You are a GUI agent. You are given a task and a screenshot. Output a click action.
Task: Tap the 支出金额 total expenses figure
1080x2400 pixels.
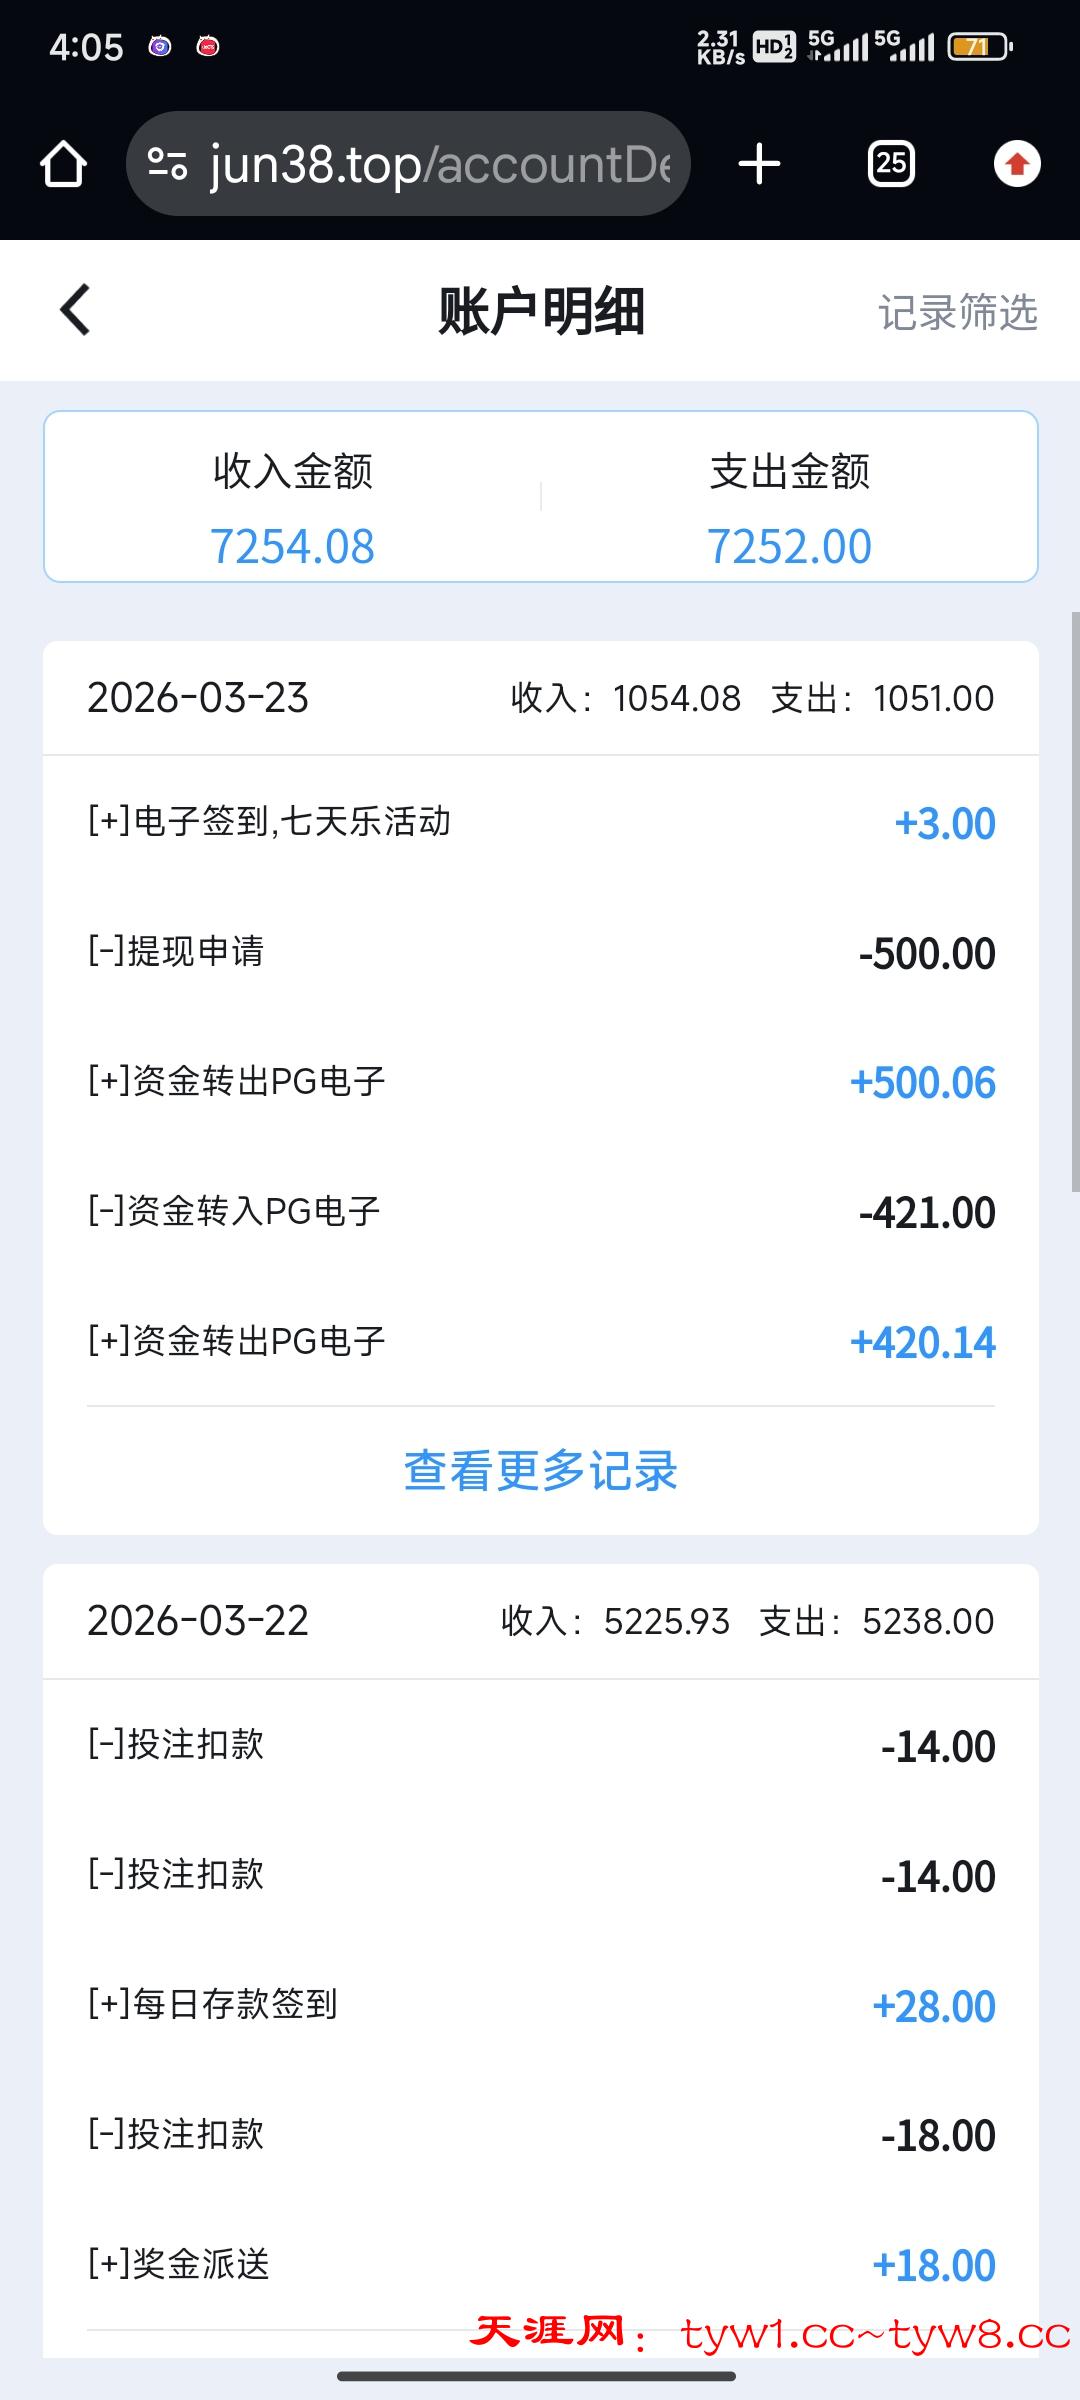point(789,546)
